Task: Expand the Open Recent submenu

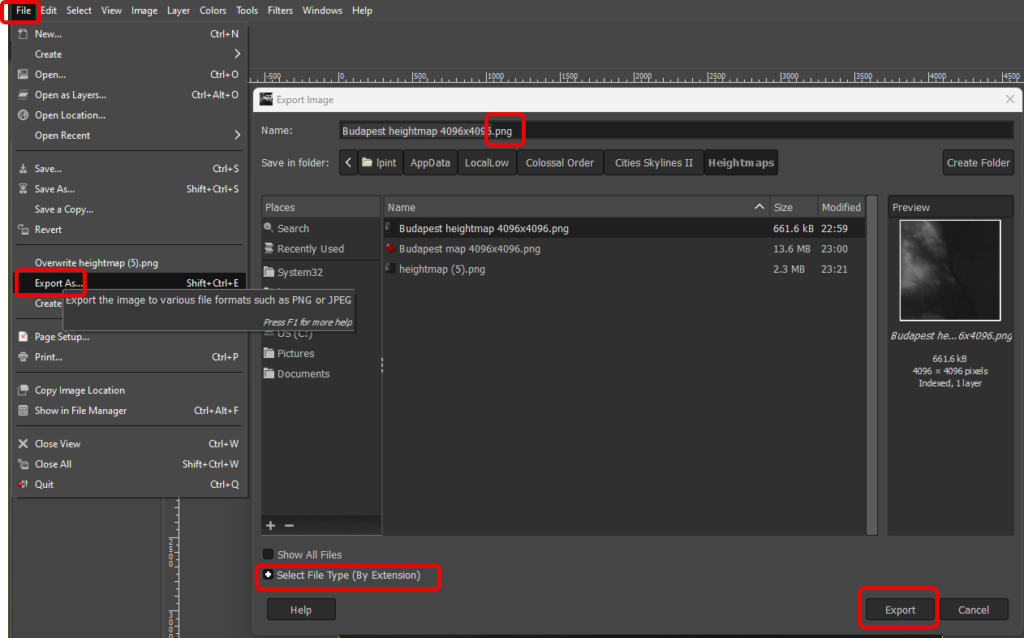Action: point(237,135)
